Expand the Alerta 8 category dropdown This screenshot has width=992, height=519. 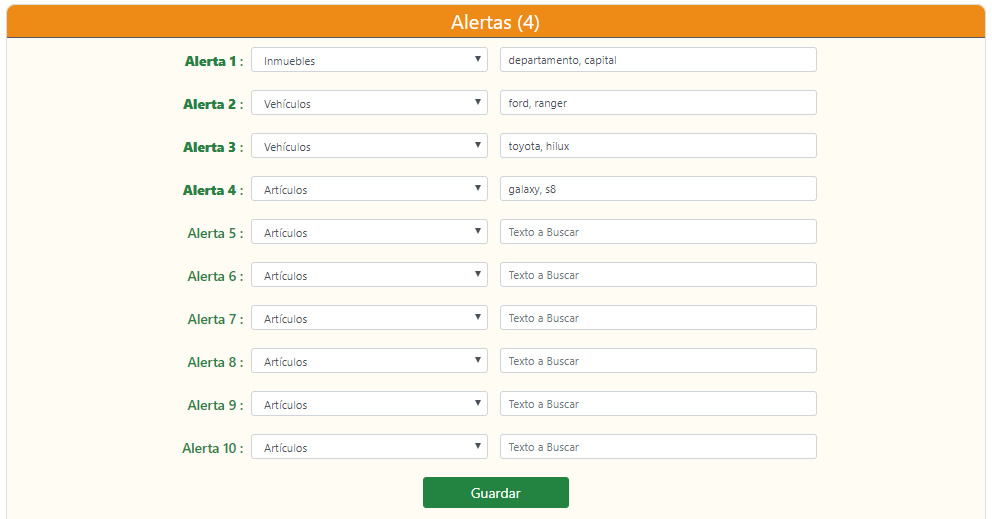tap(369, 361)
